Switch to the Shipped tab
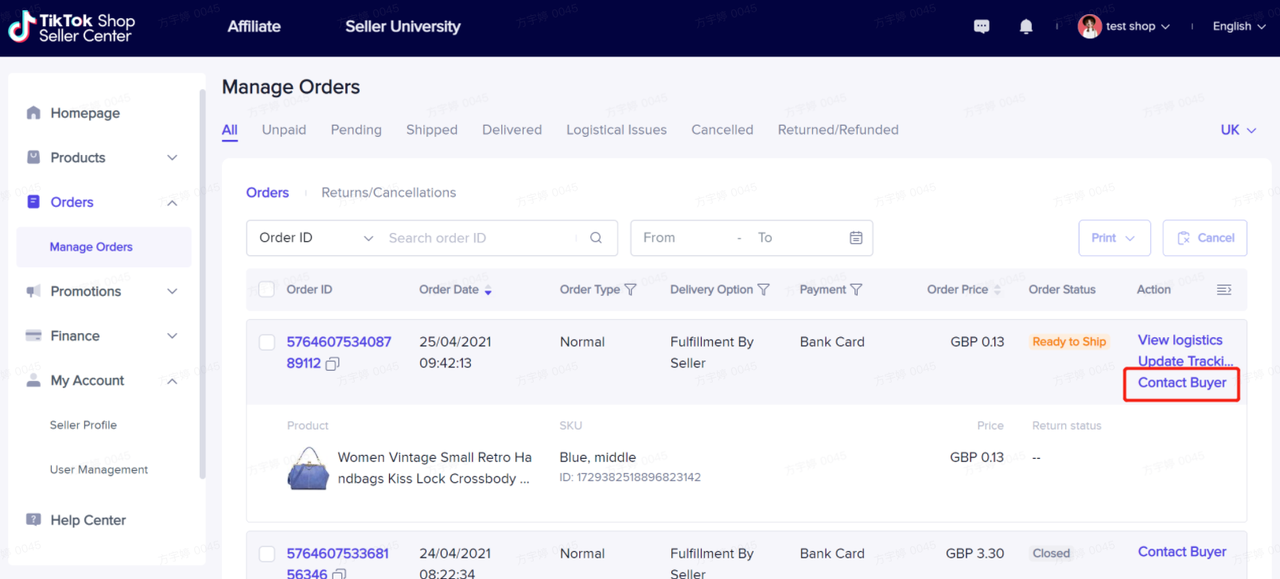 click(432, 130)
